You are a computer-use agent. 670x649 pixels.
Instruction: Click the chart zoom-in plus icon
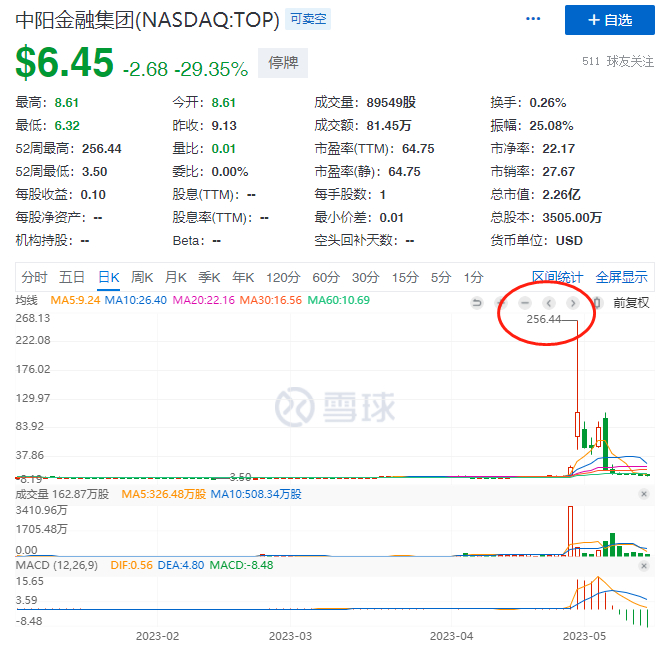(501, 303)
